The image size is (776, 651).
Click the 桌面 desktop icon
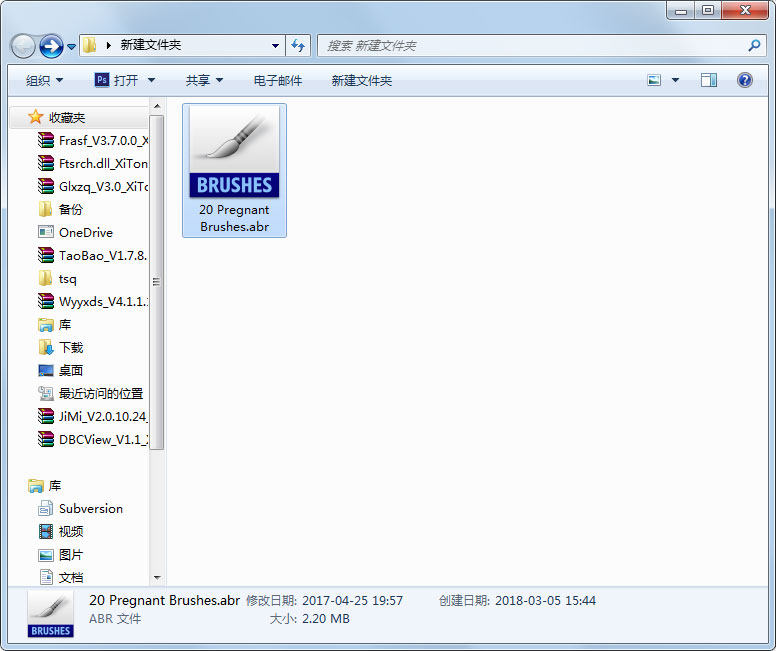(x=46, y=370)
